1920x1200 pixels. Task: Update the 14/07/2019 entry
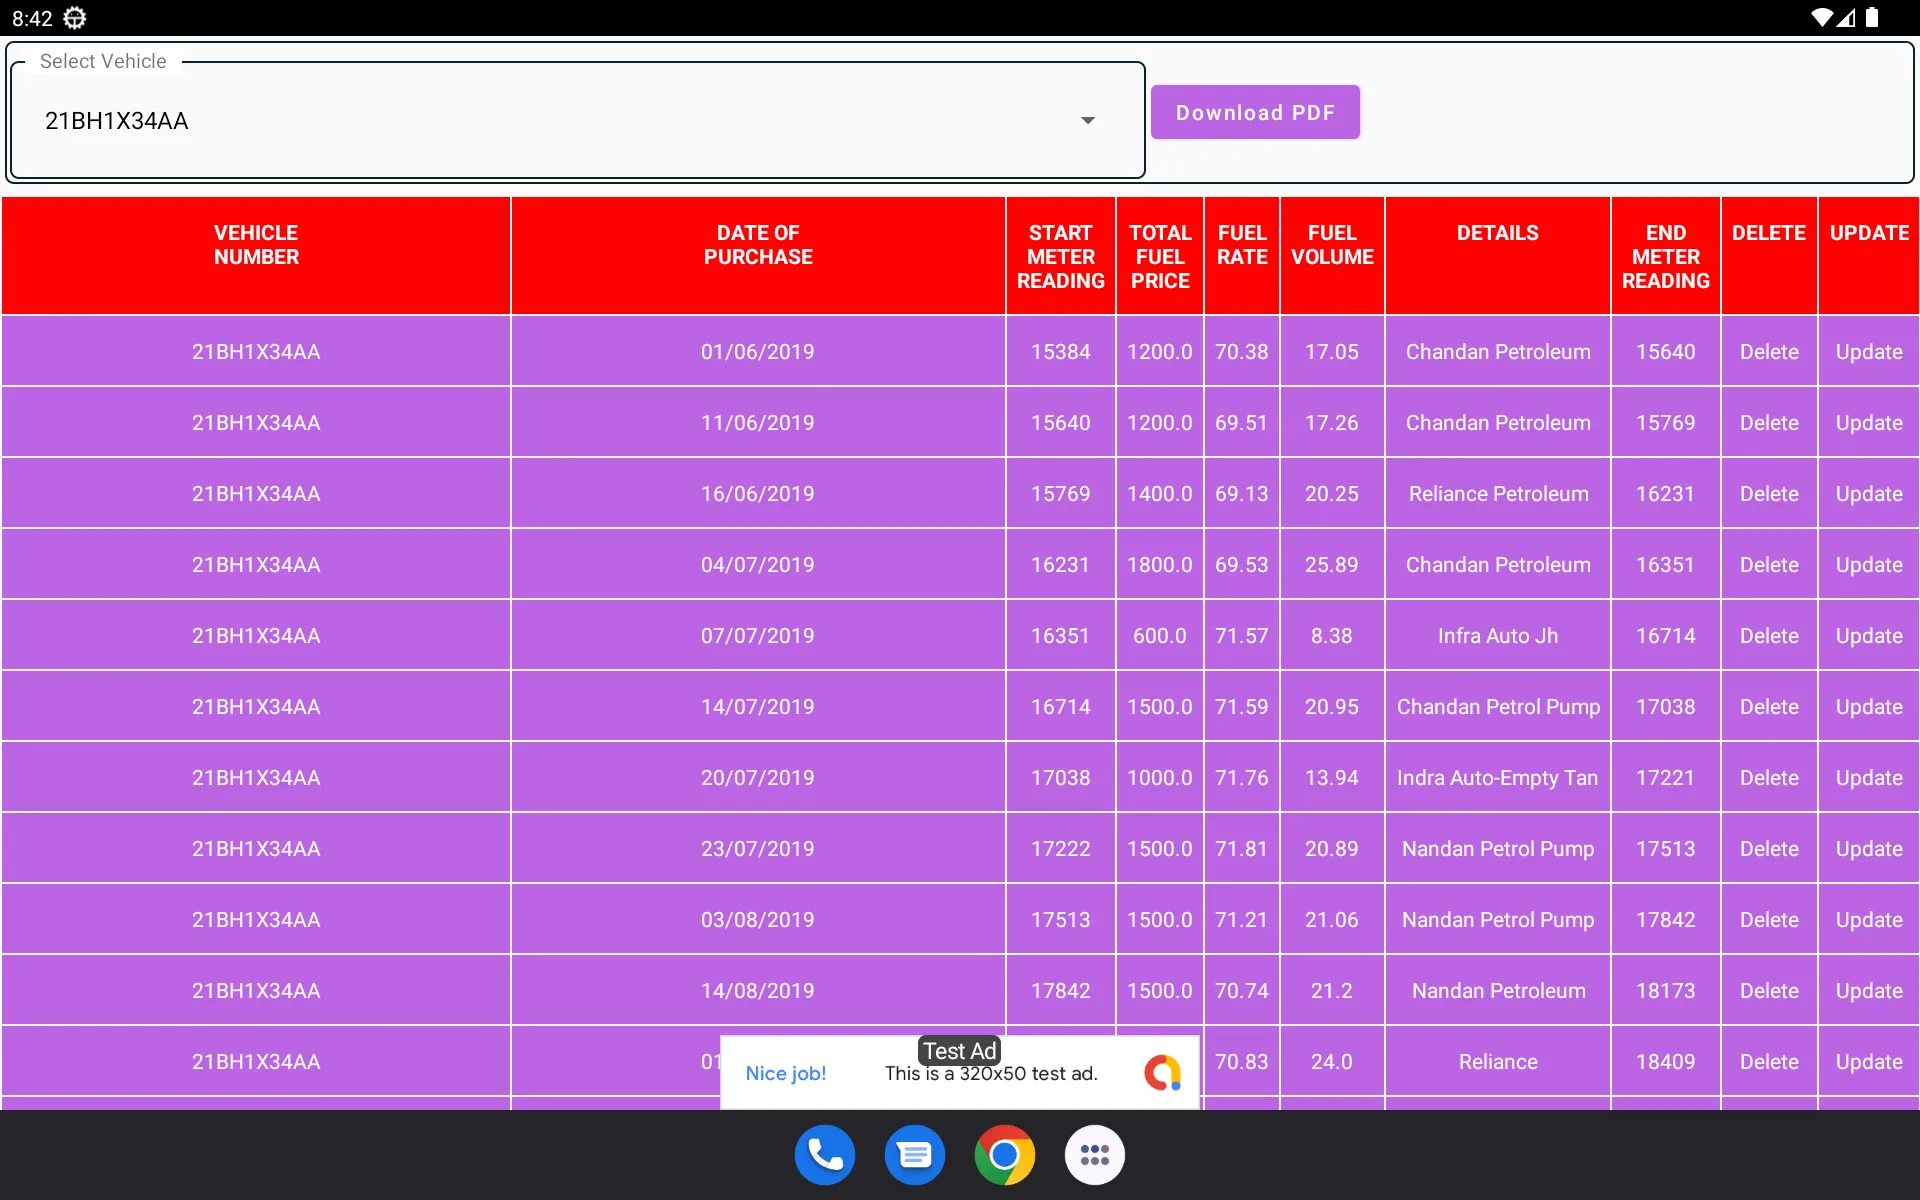pos(1868,707)
